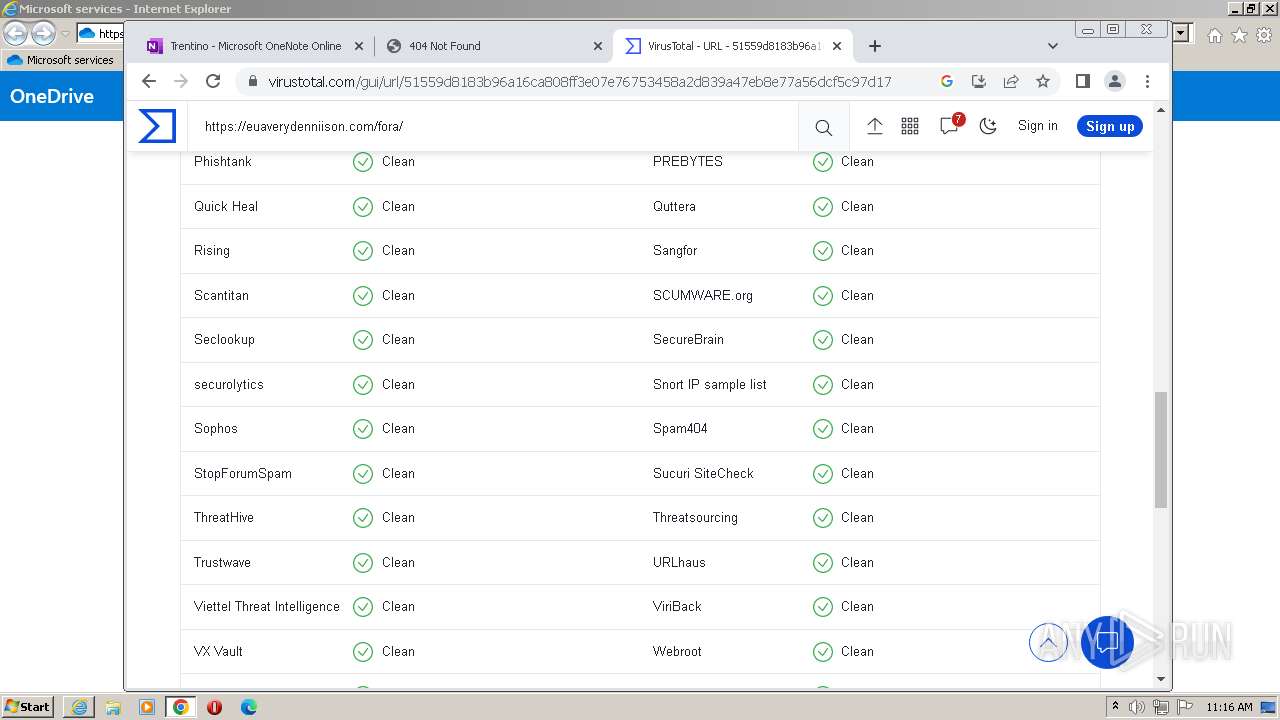Click the clean check icon for ViriBack
This screenshot has height=720, width=1280.
tap(823, 607)
